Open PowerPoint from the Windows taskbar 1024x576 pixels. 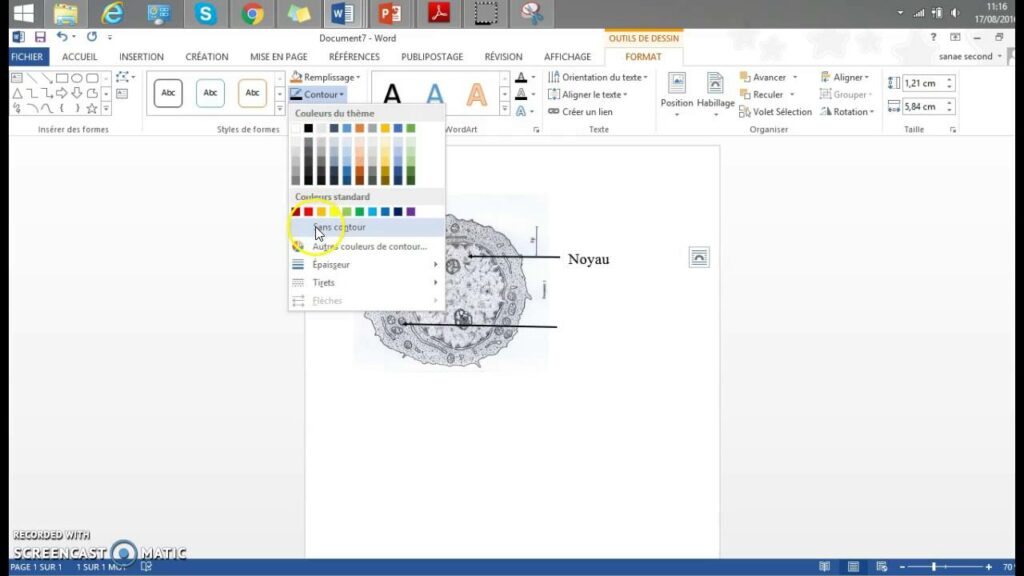pos(390,14)
